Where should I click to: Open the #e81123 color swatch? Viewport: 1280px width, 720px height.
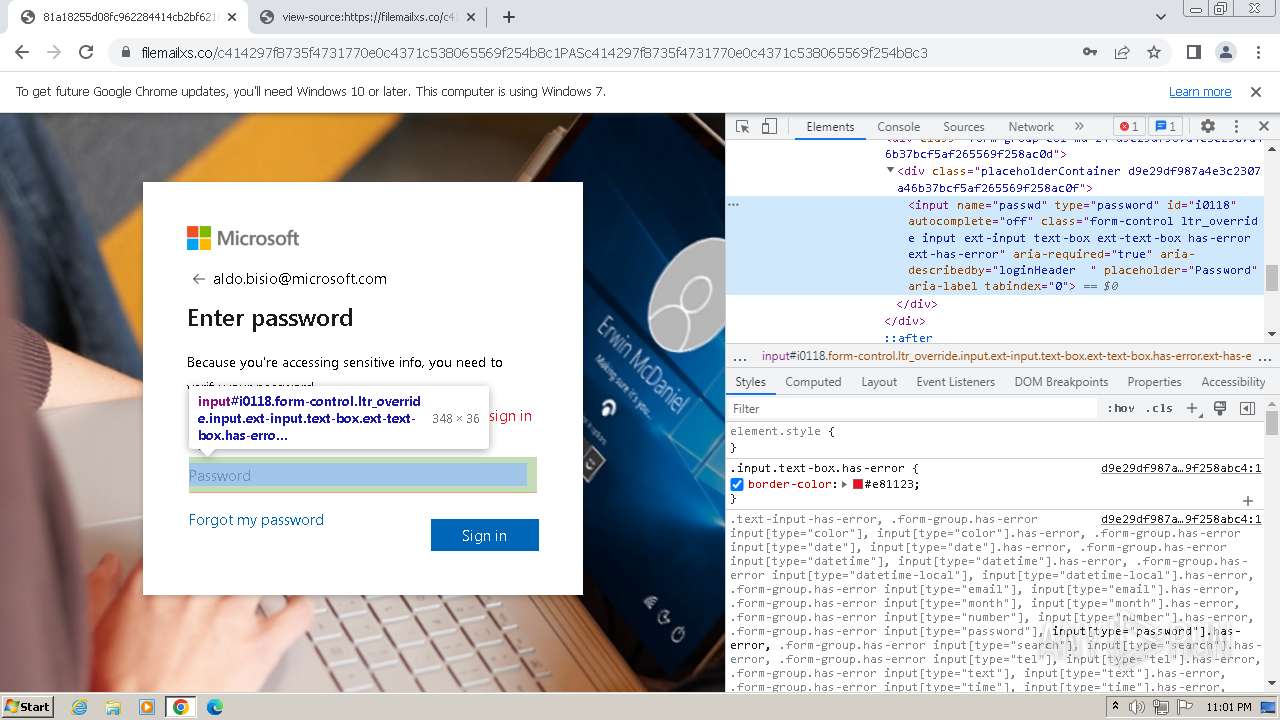point(858,484)
